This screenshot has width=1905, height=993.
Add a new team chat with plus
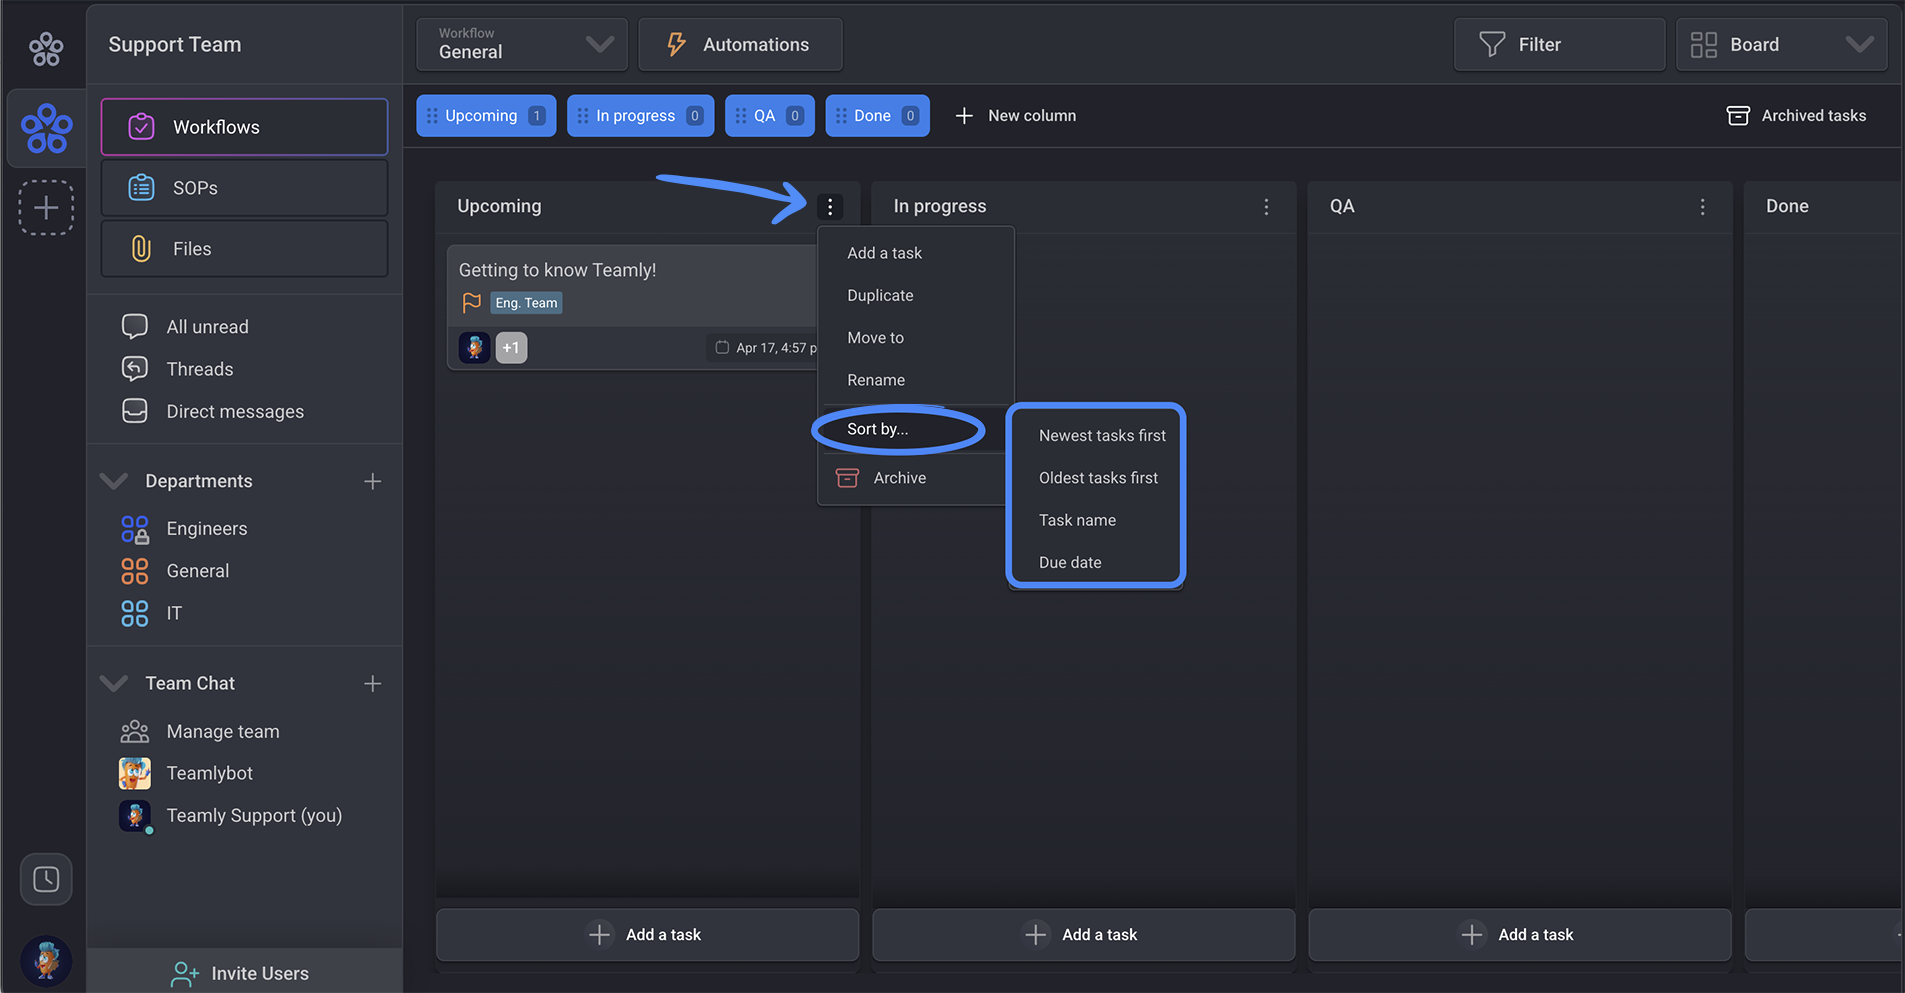(x=373, y=683)
